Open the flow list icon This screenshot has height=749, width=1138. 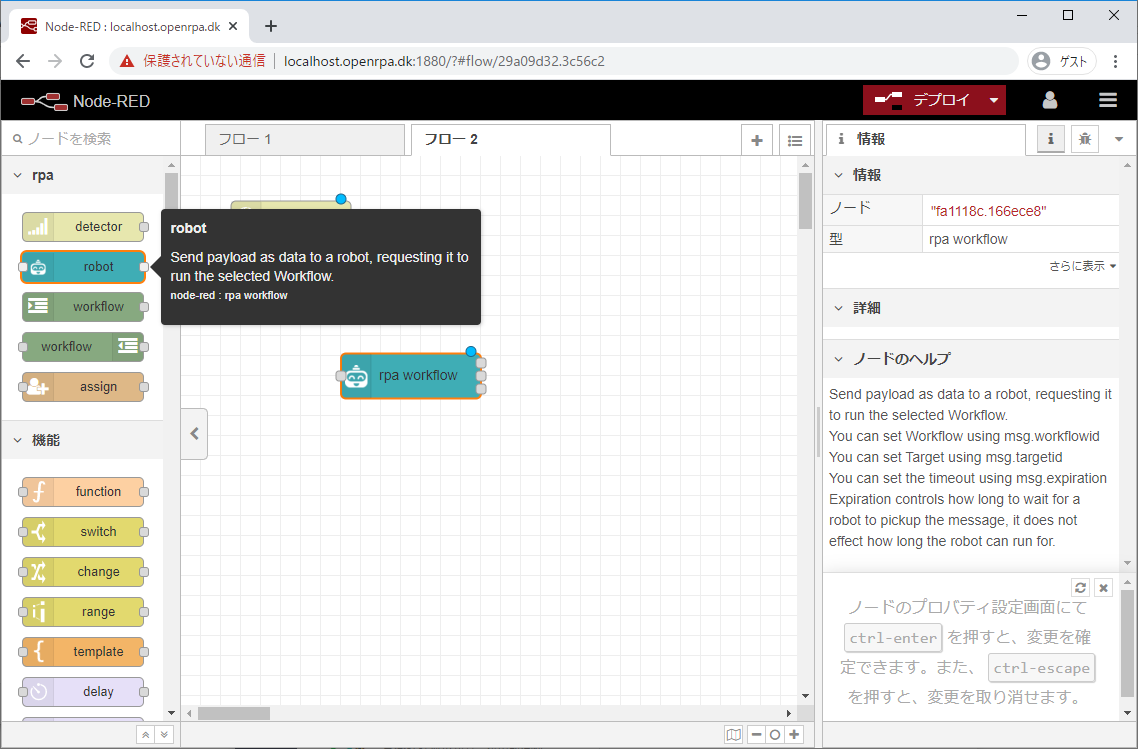point(795,141)
